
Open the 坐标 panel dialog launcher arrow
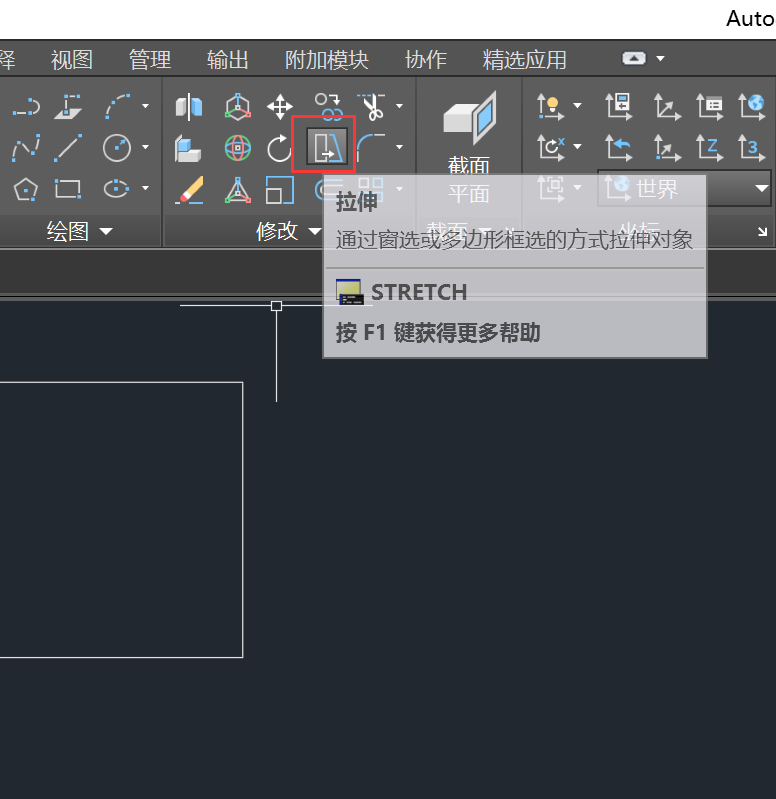click(762, 232)
